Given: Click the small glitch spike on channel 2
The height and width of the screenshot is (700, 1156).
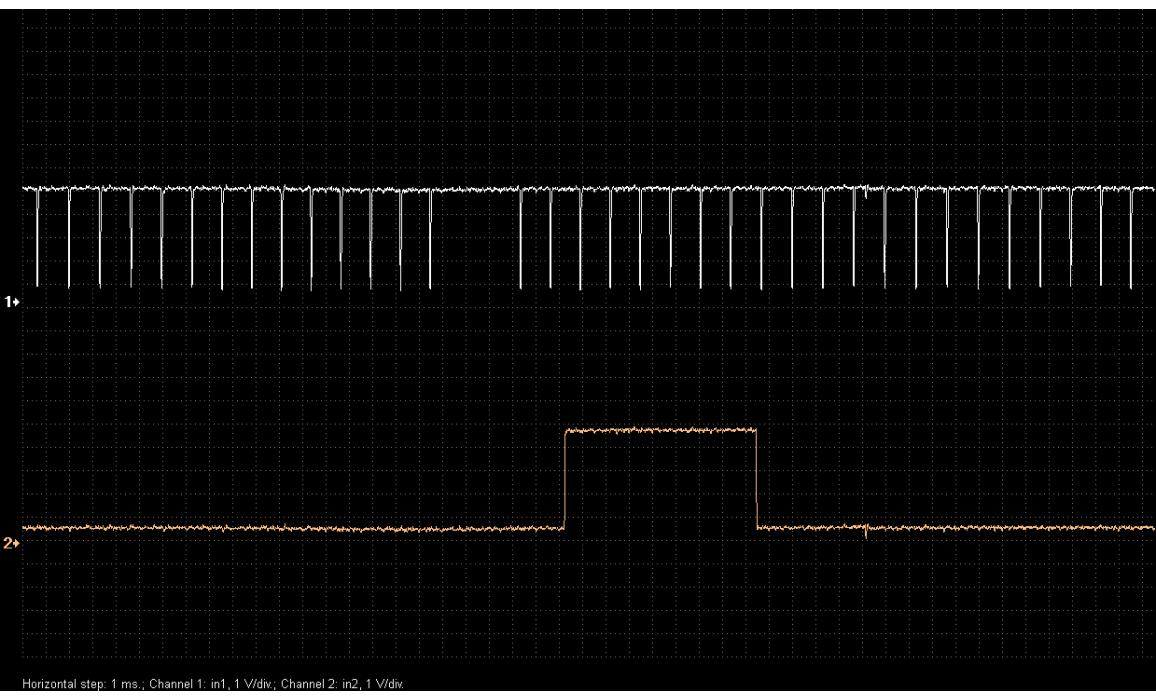Looking at the screenshot, I should click(x=865, y=531).
